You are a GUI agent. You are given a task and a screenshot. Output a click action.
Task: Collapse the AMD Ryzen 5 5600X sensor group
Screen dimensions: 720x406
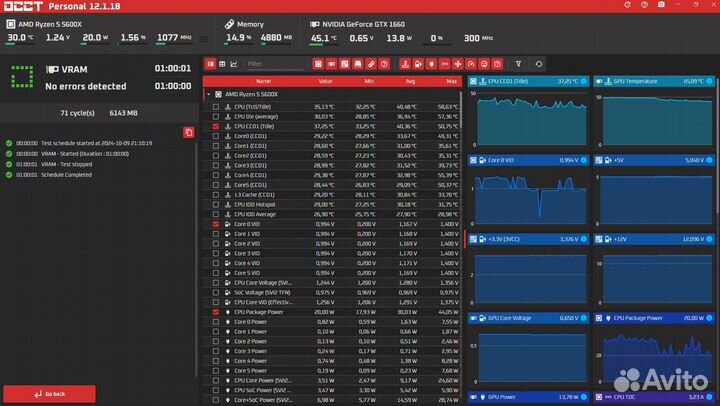[208, 94]
